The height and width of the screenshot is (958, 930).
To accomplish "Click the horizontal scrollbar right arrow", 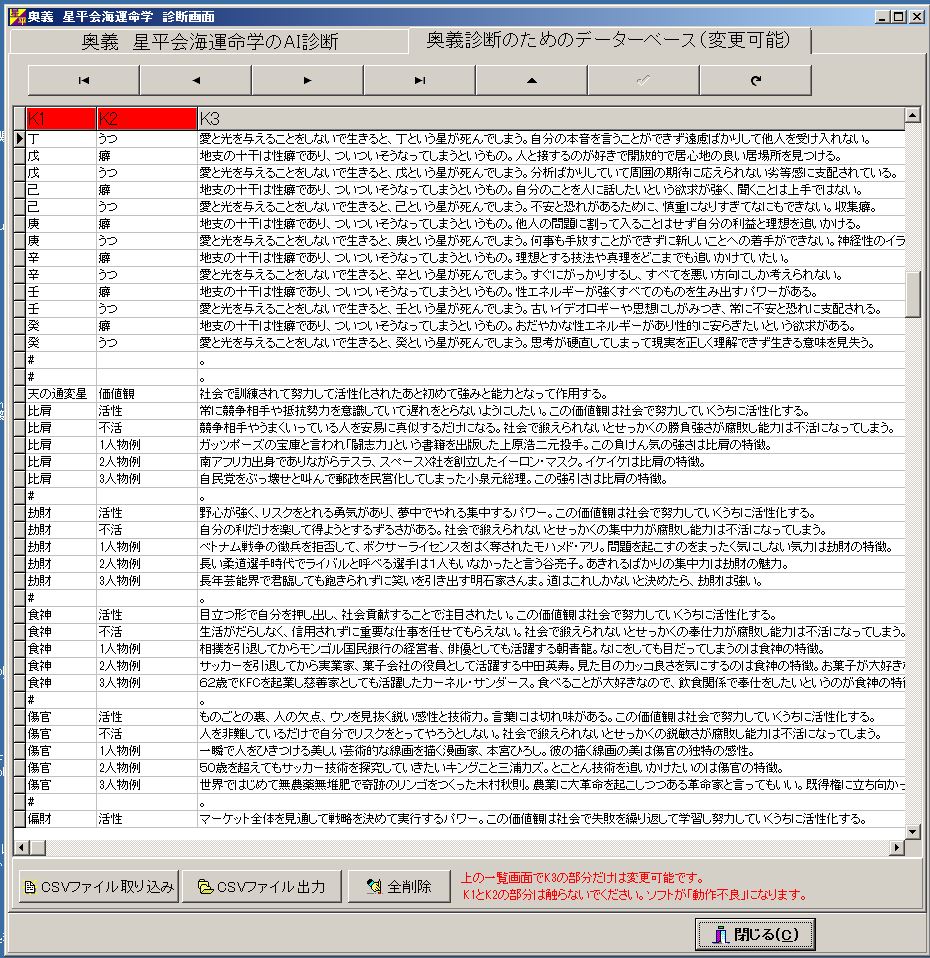I will point(897,847).
